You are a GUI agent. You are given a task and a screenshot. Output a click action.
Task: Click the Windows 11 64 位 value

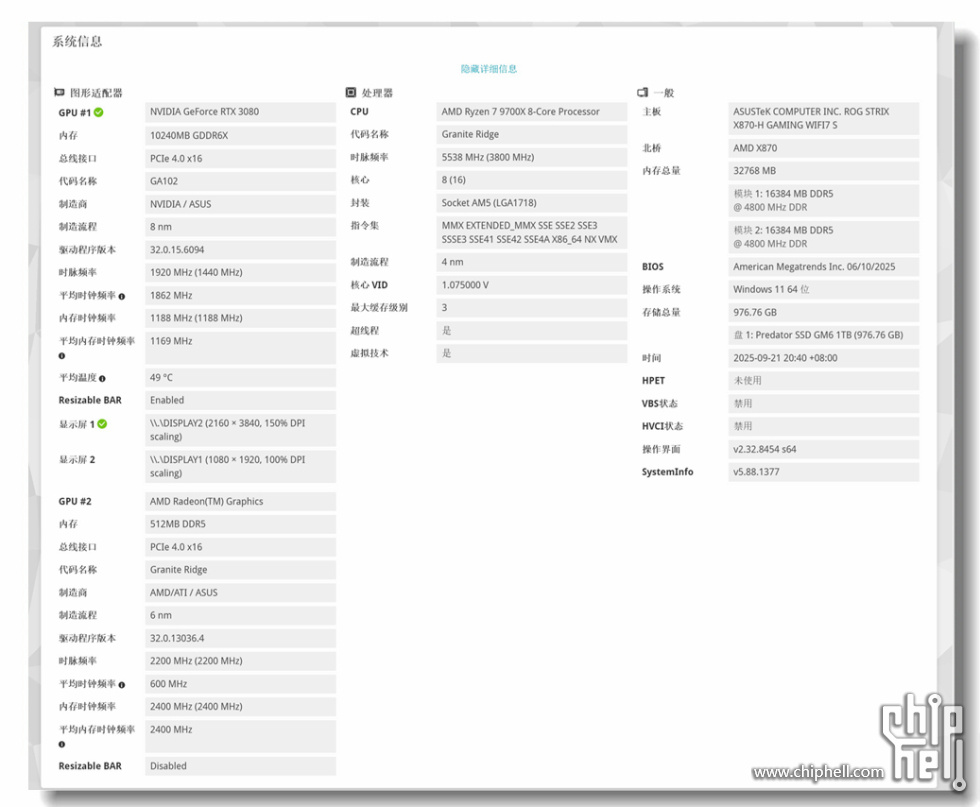pyautogui.click(x=824, y=289)
